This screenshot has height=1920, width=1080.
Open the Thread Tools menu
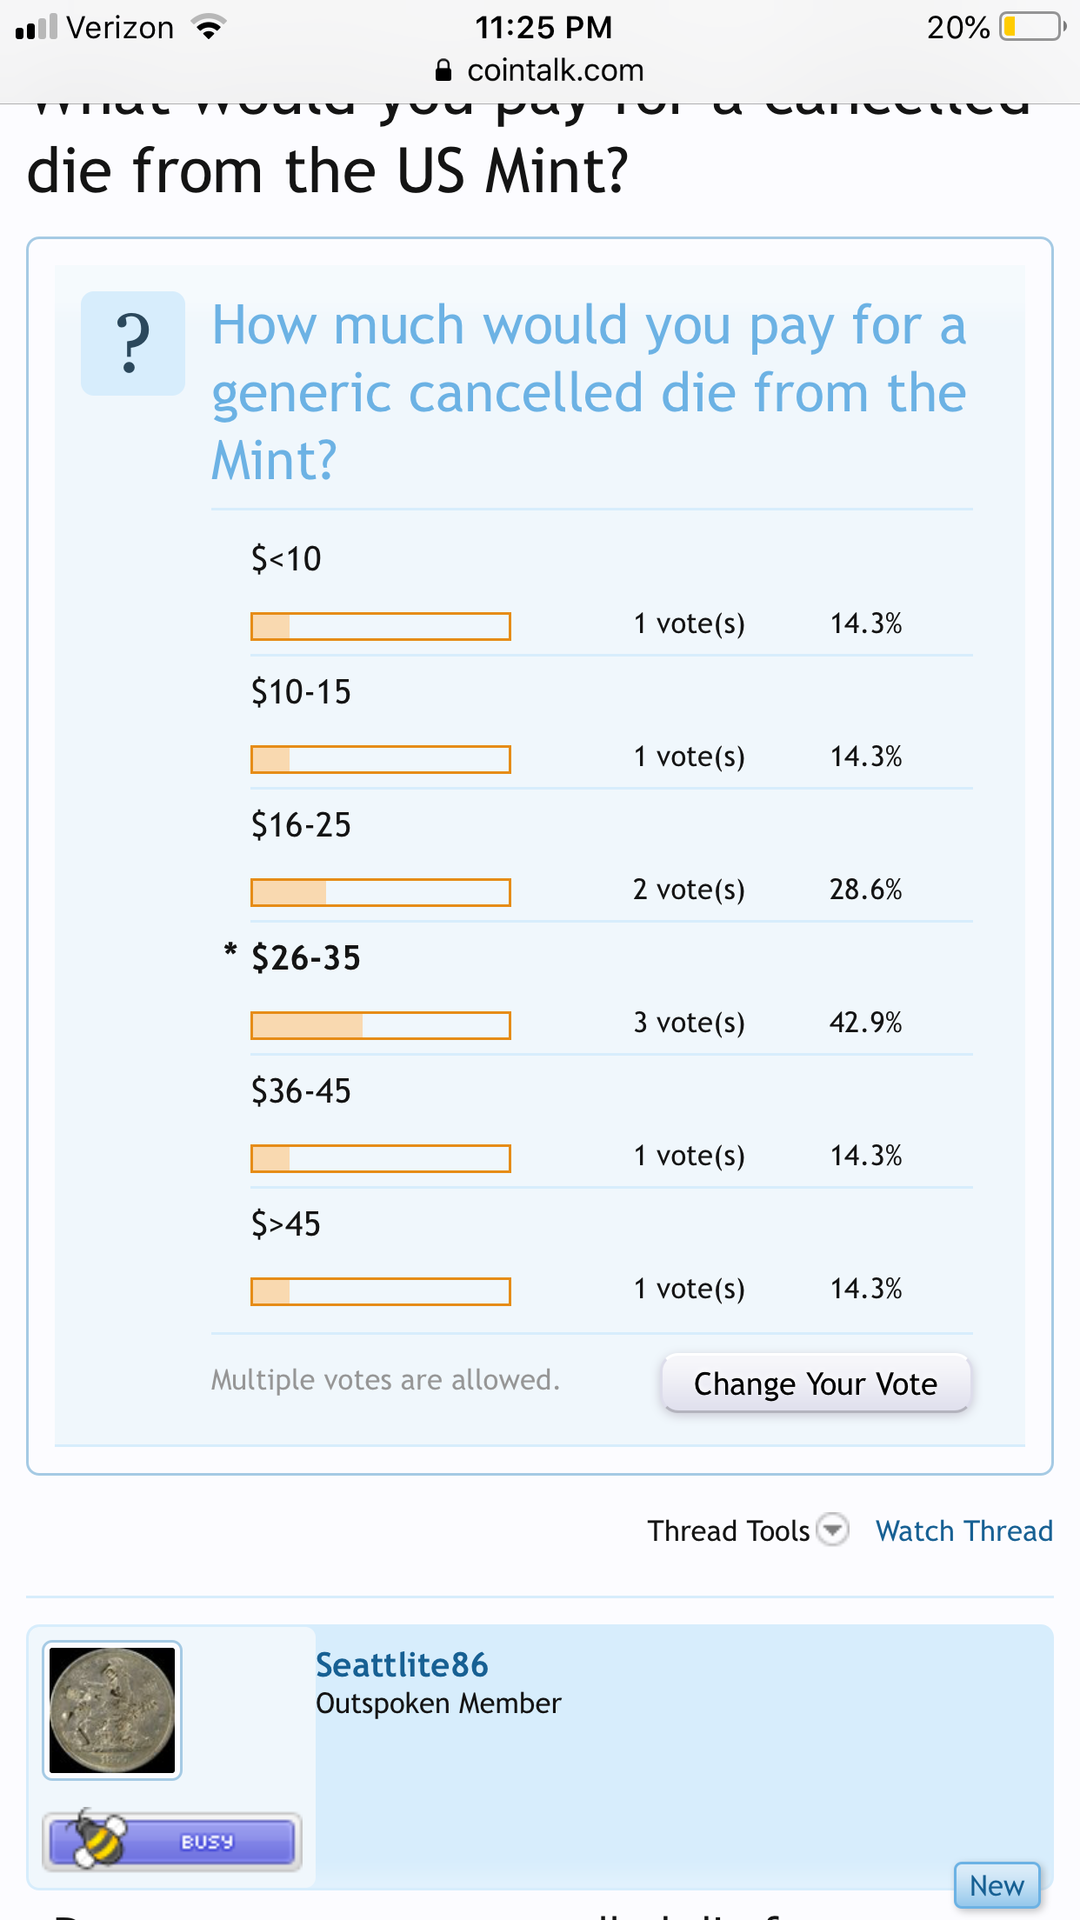point(728,1531)
